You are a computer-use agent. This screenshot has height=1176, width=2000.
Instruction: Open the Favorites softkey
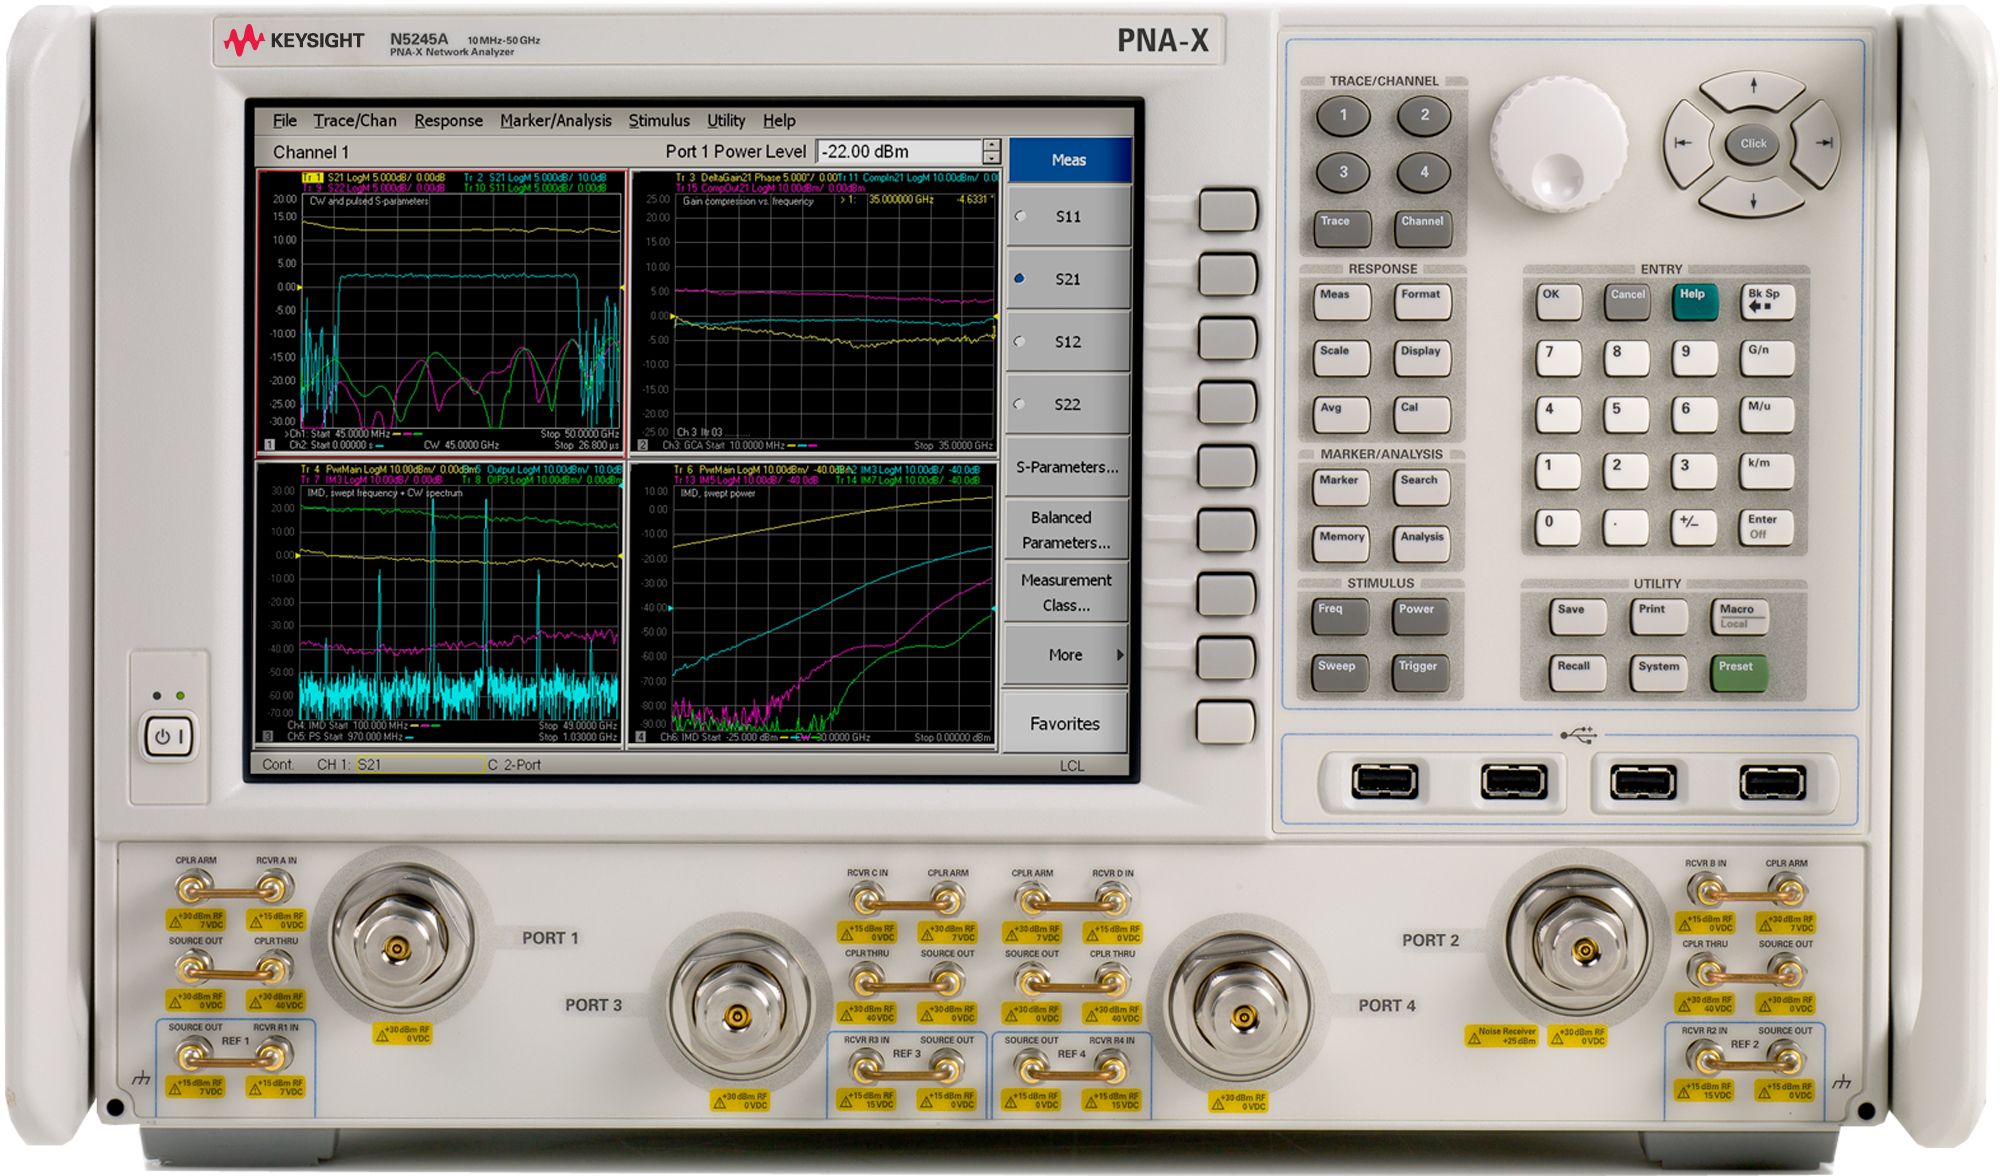coord(1065,723)
